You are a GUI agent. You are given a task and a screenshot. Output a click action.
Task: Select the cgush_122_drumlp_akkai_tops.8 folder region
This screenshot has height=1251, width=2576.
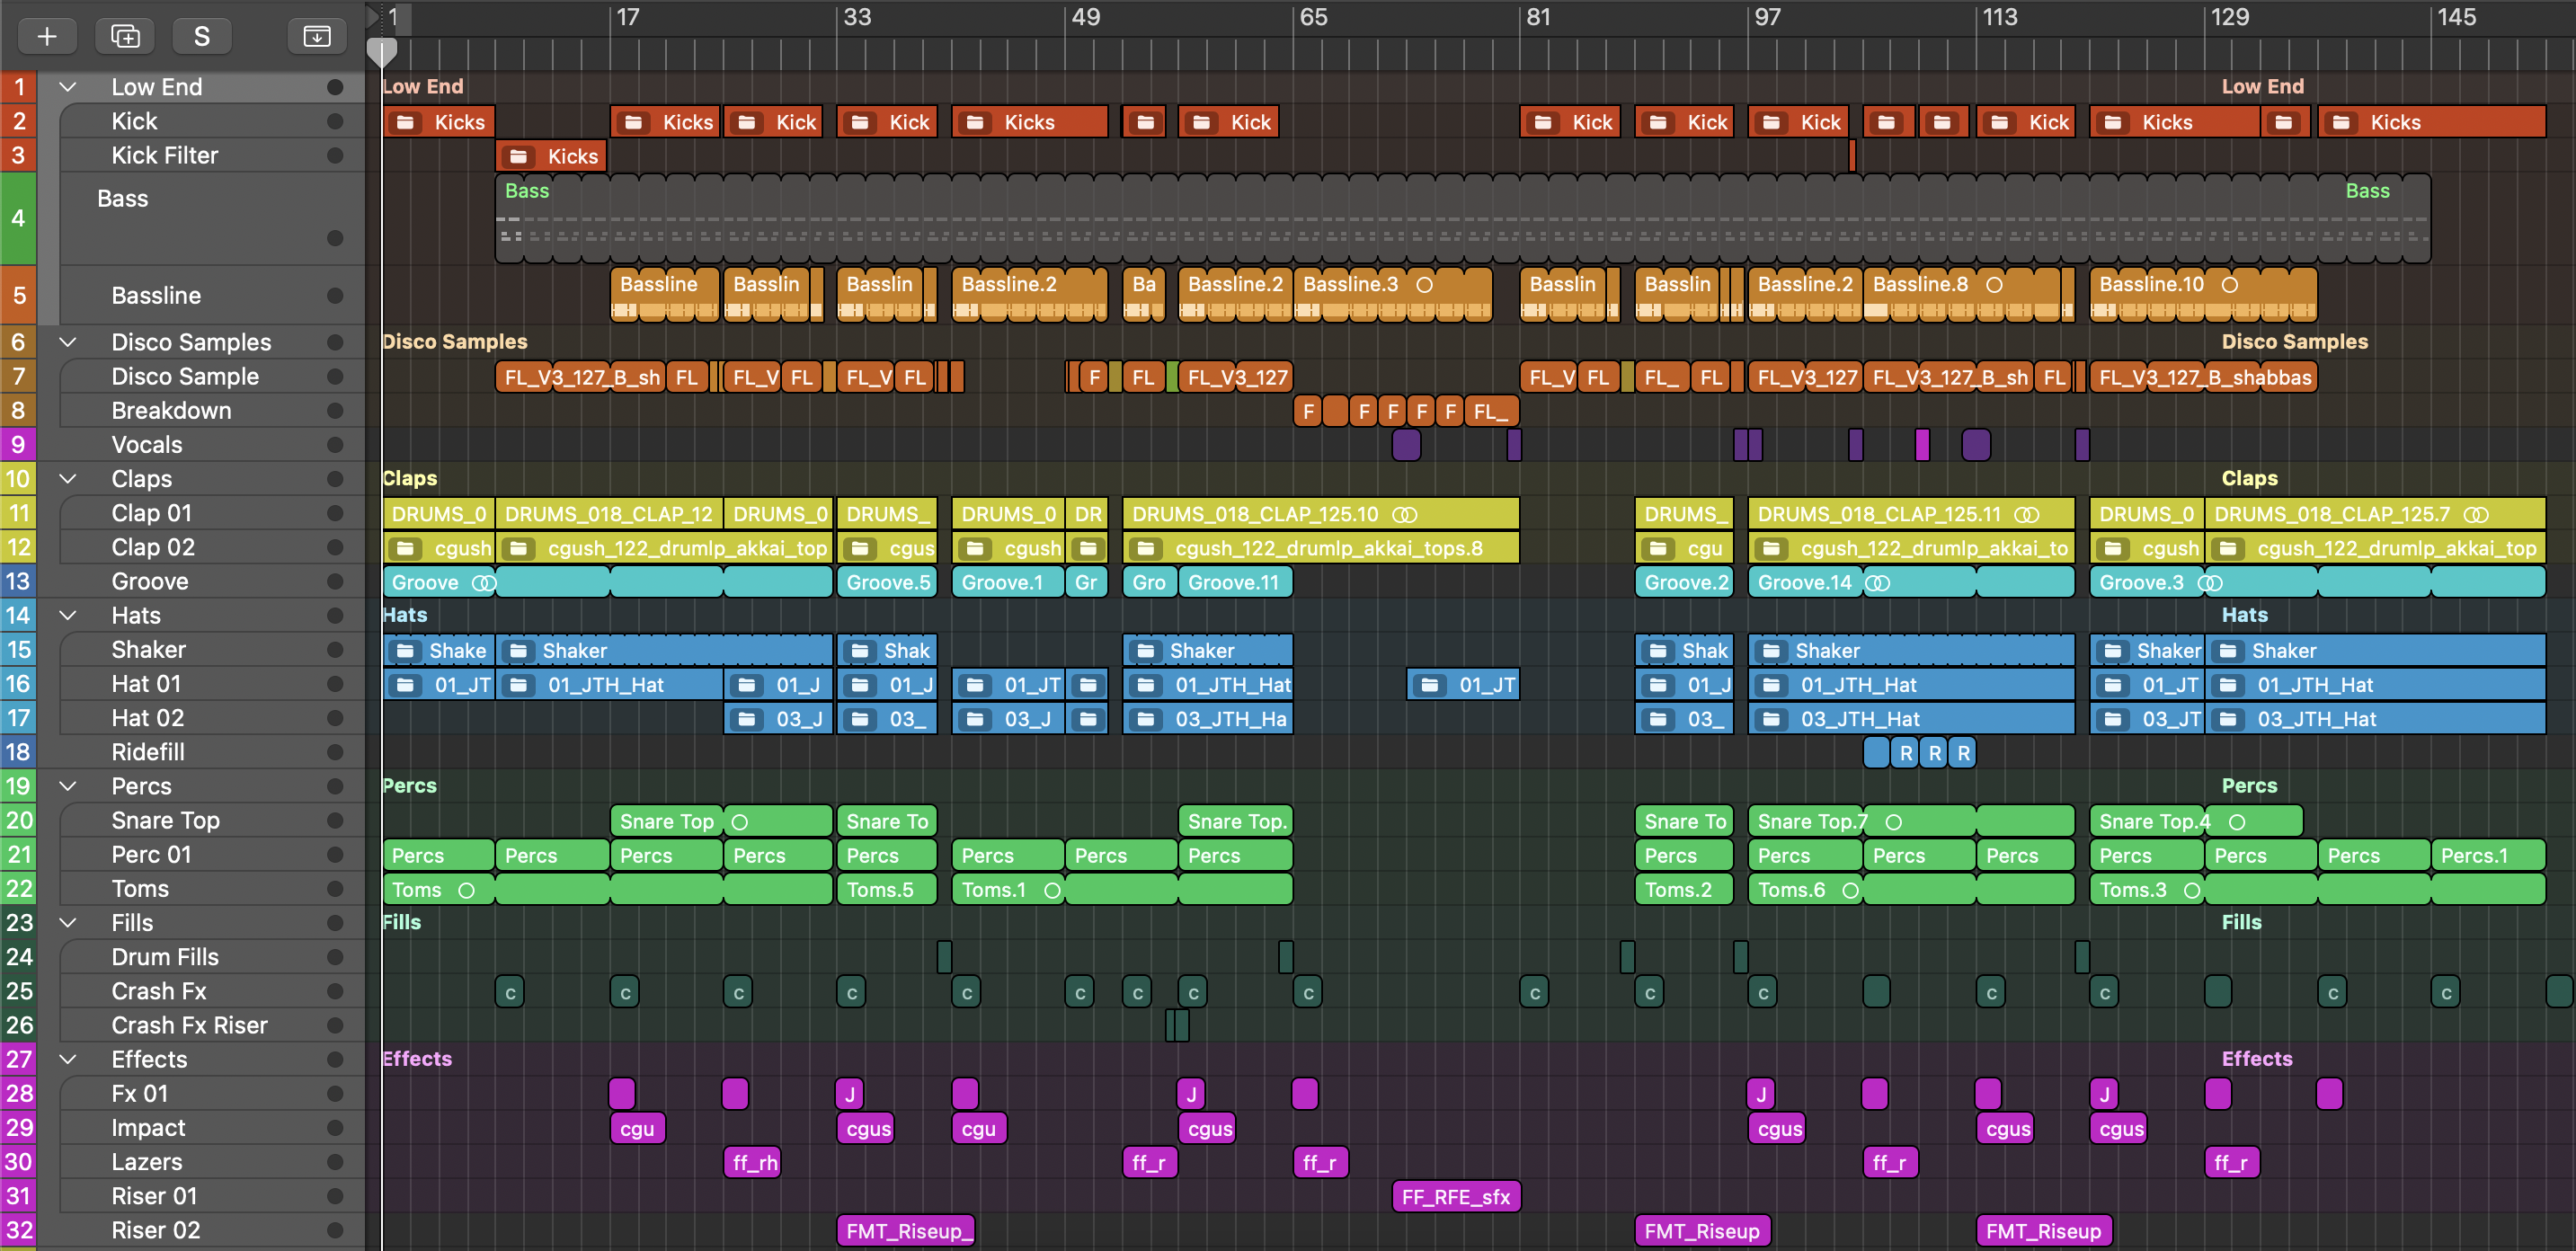(1320, 548)
